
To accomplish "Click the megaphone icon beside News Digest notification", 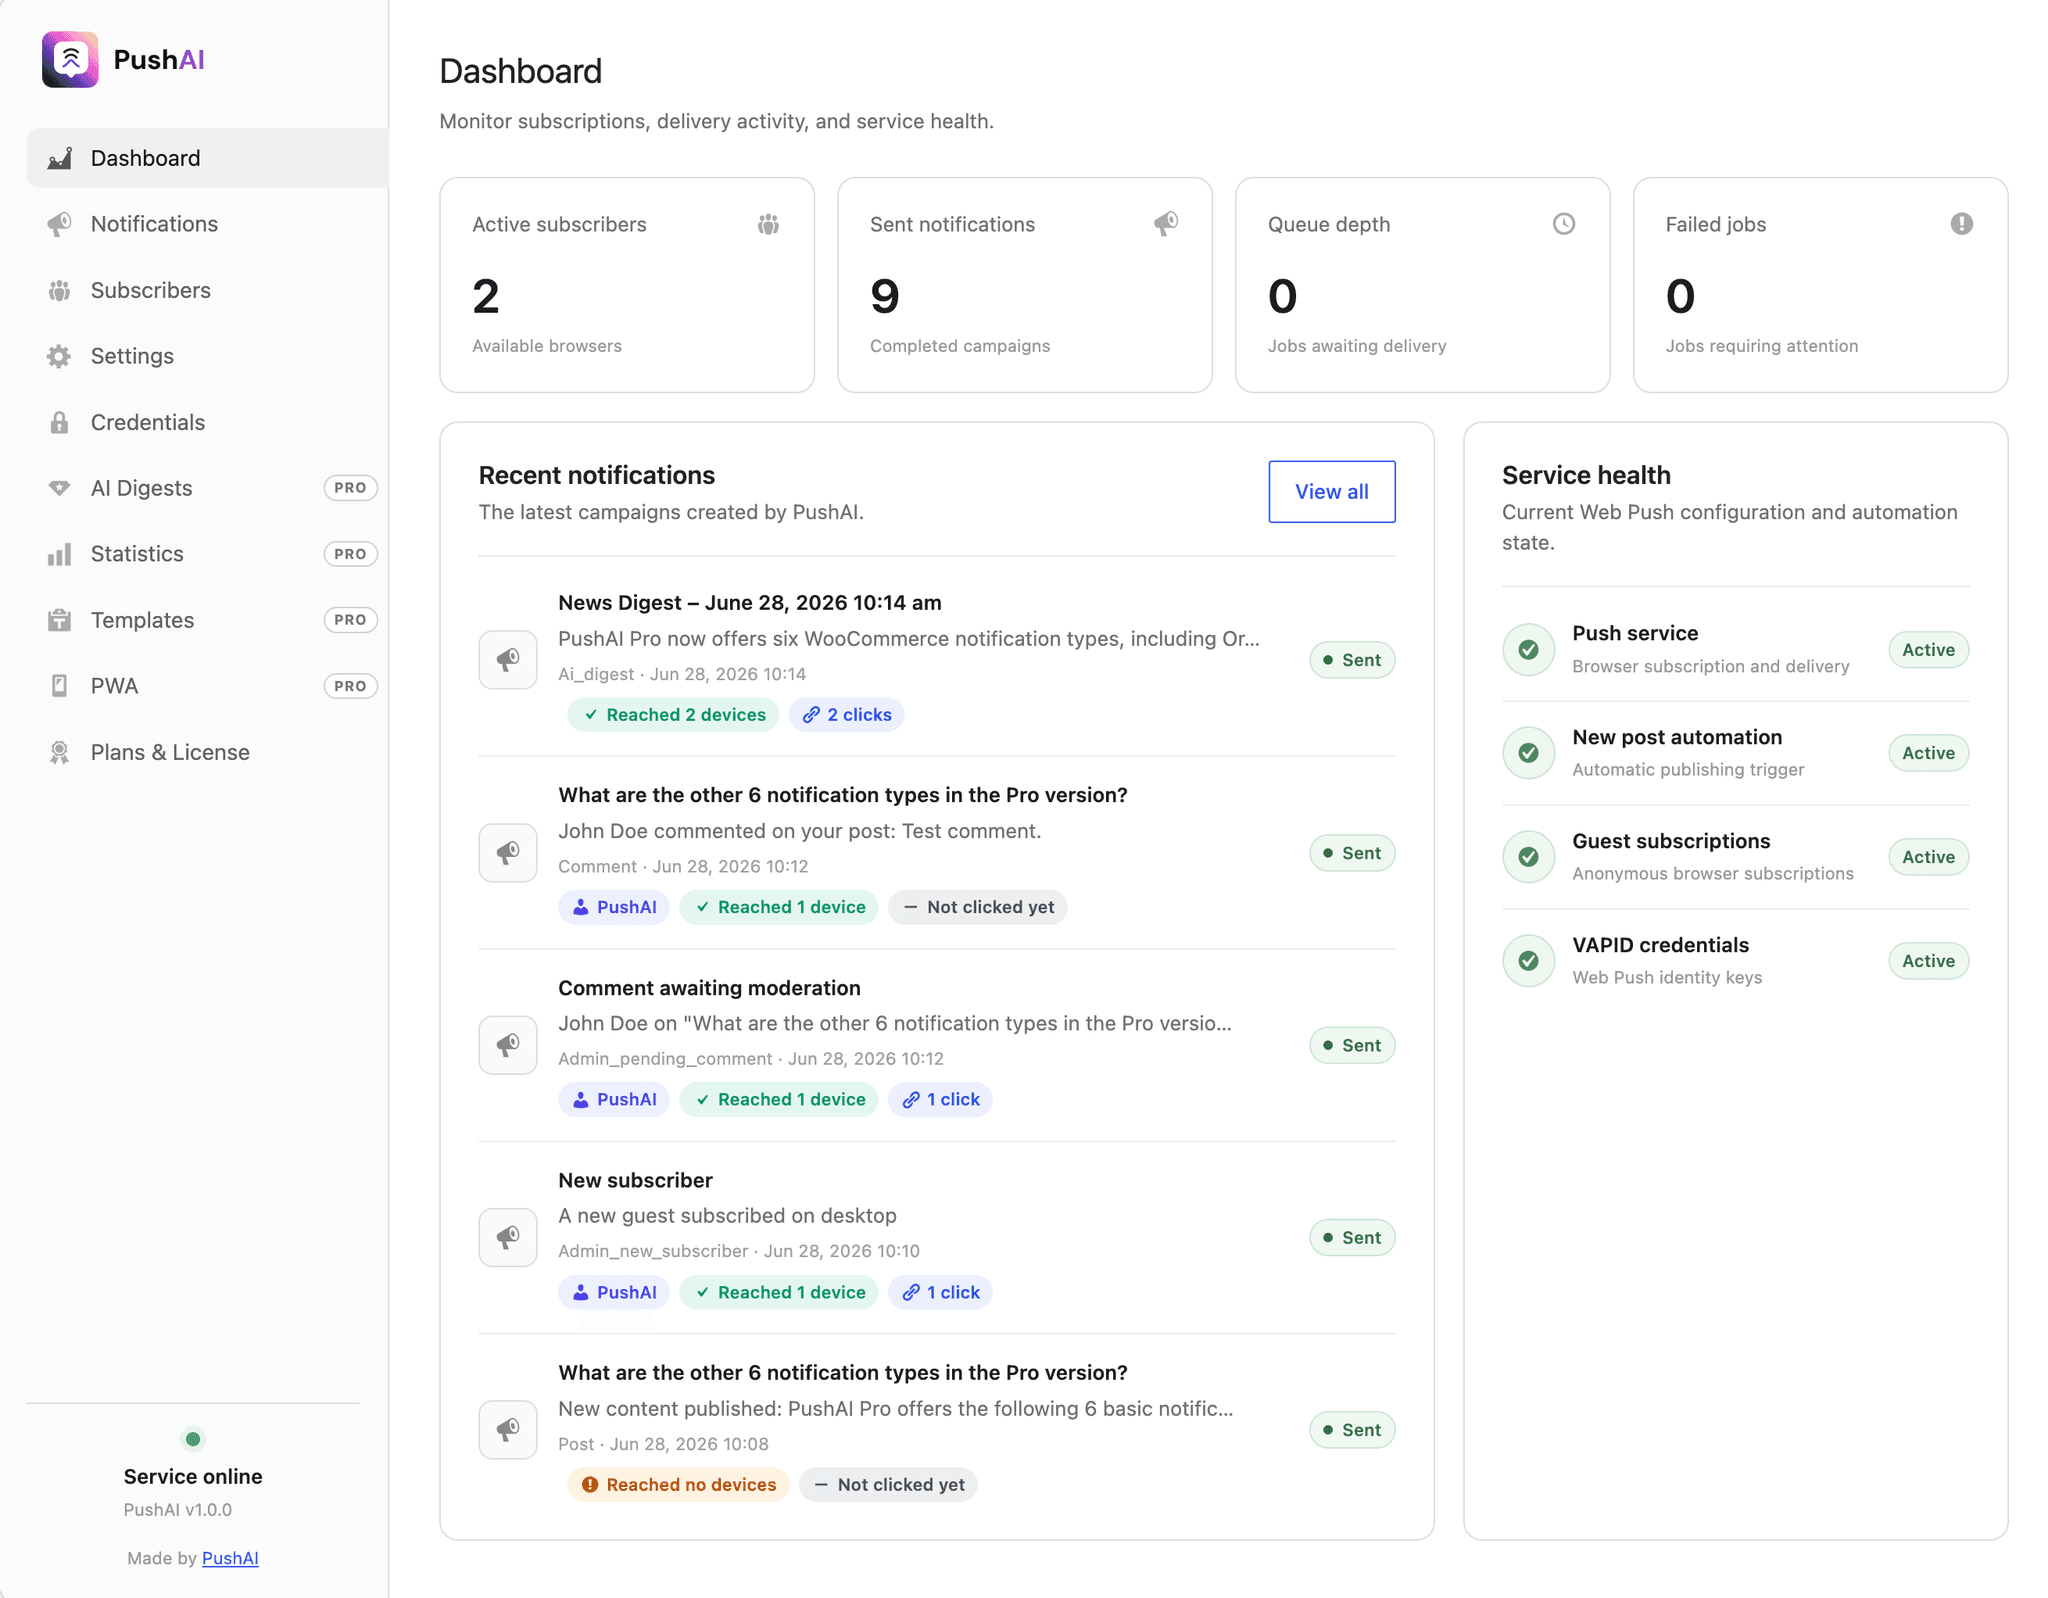I will tap(508, 659).
